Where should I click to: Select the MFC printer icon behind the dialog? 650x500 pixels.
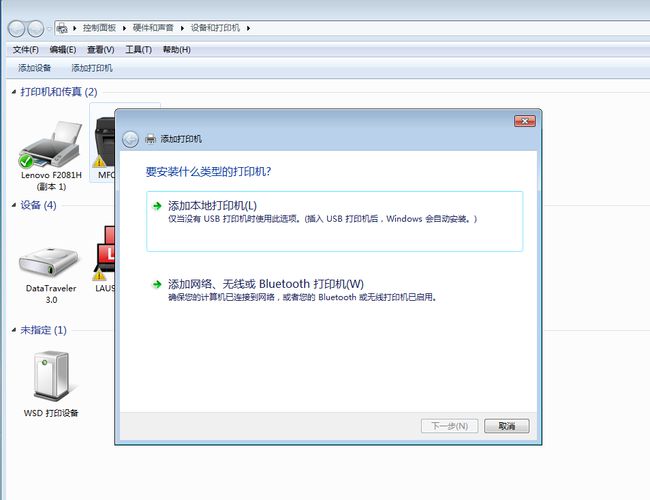click(x=104, y=143)
